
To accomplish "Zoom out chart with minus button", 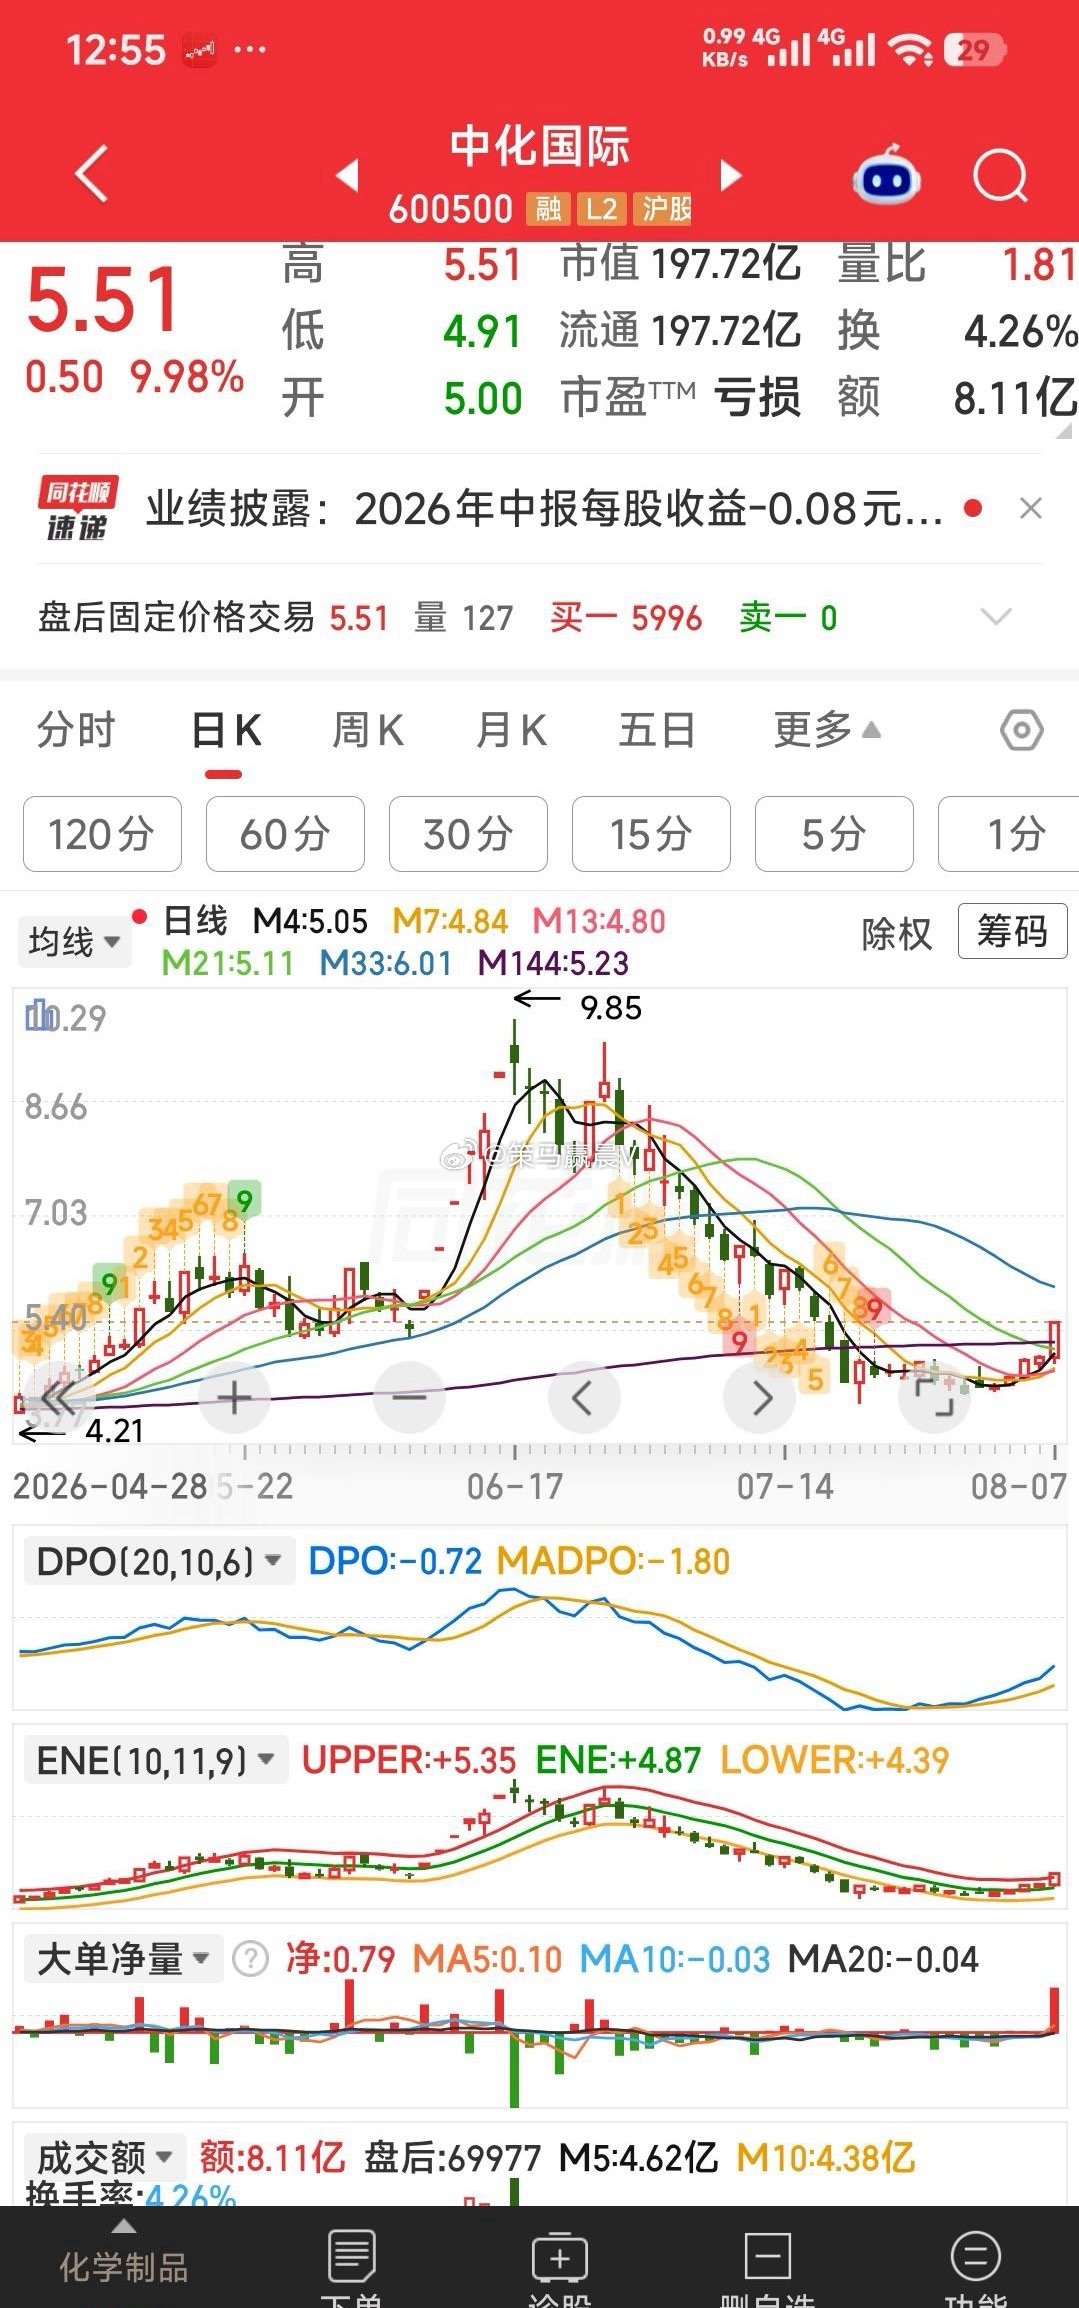I will click(409, 1397).
